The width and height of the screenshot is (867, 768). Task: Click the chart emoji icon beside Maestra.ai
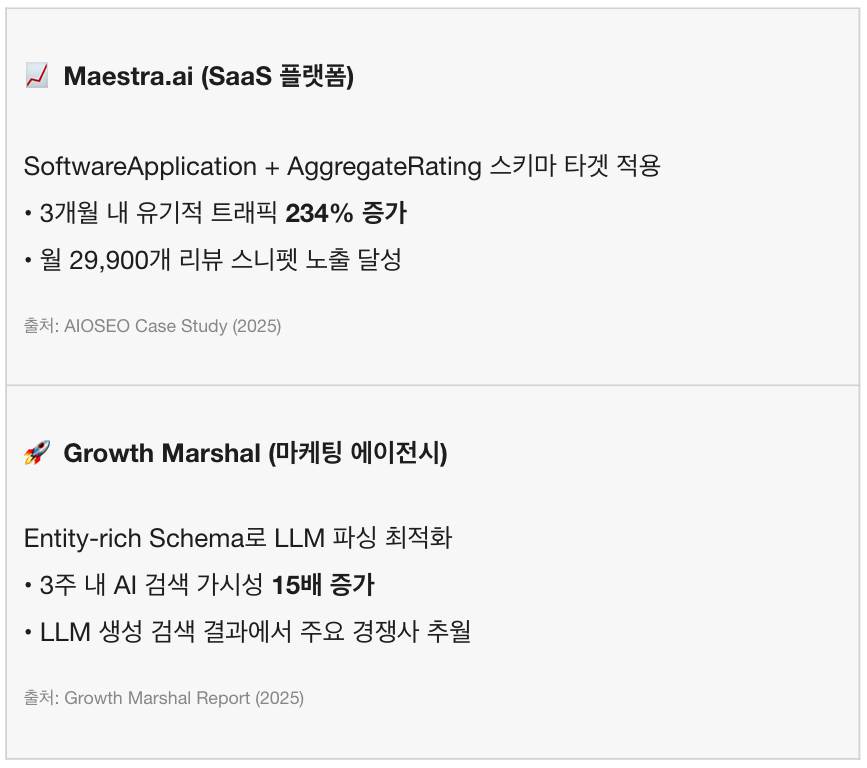36,76
